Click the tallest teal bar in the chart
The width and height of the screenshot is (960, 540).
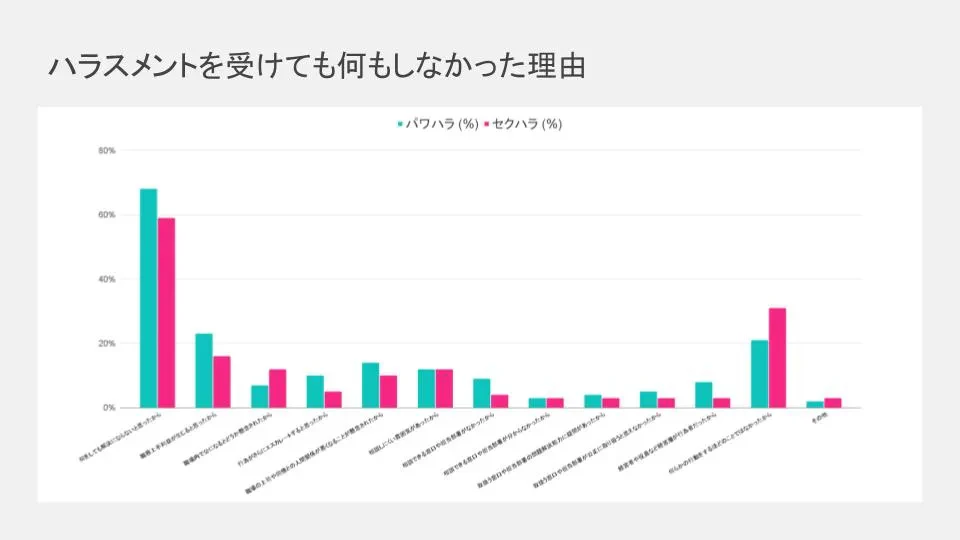(148, 298)
